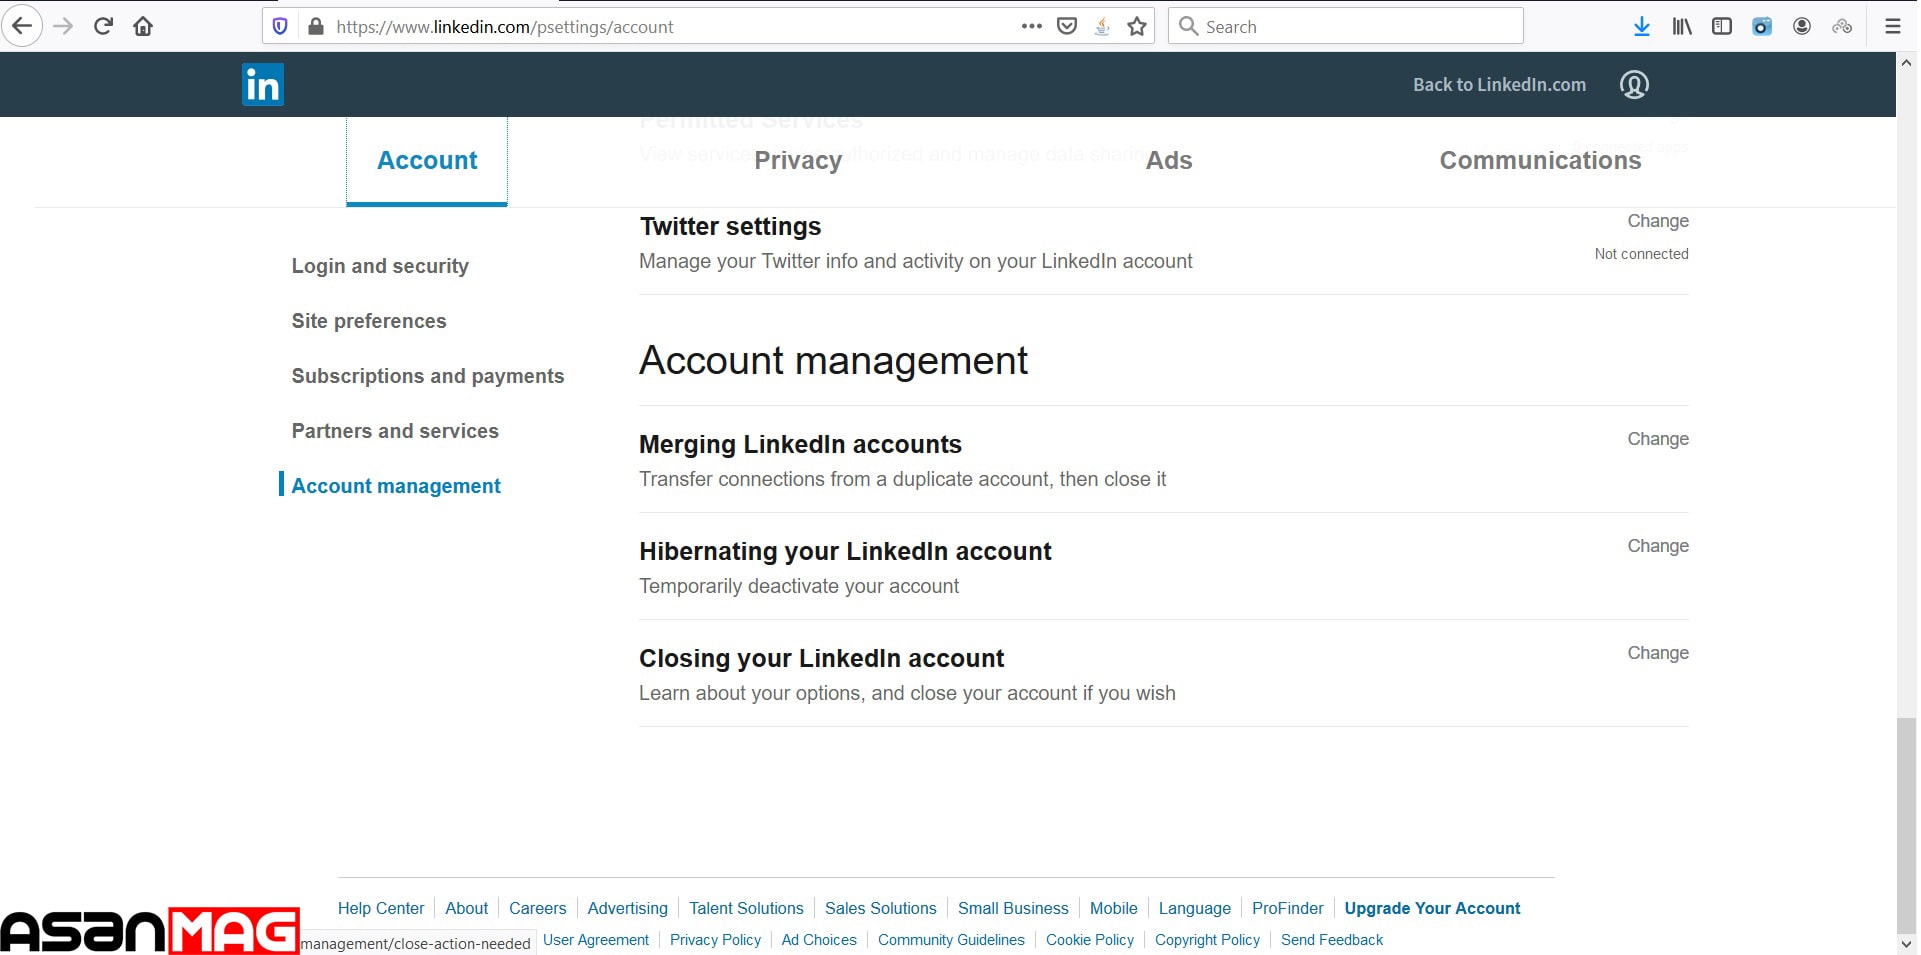Image resolution: width=1921 pixels, height=955 pixels.
Task: Click the Java extension icon in address bar
Action: click(1102, 27)
